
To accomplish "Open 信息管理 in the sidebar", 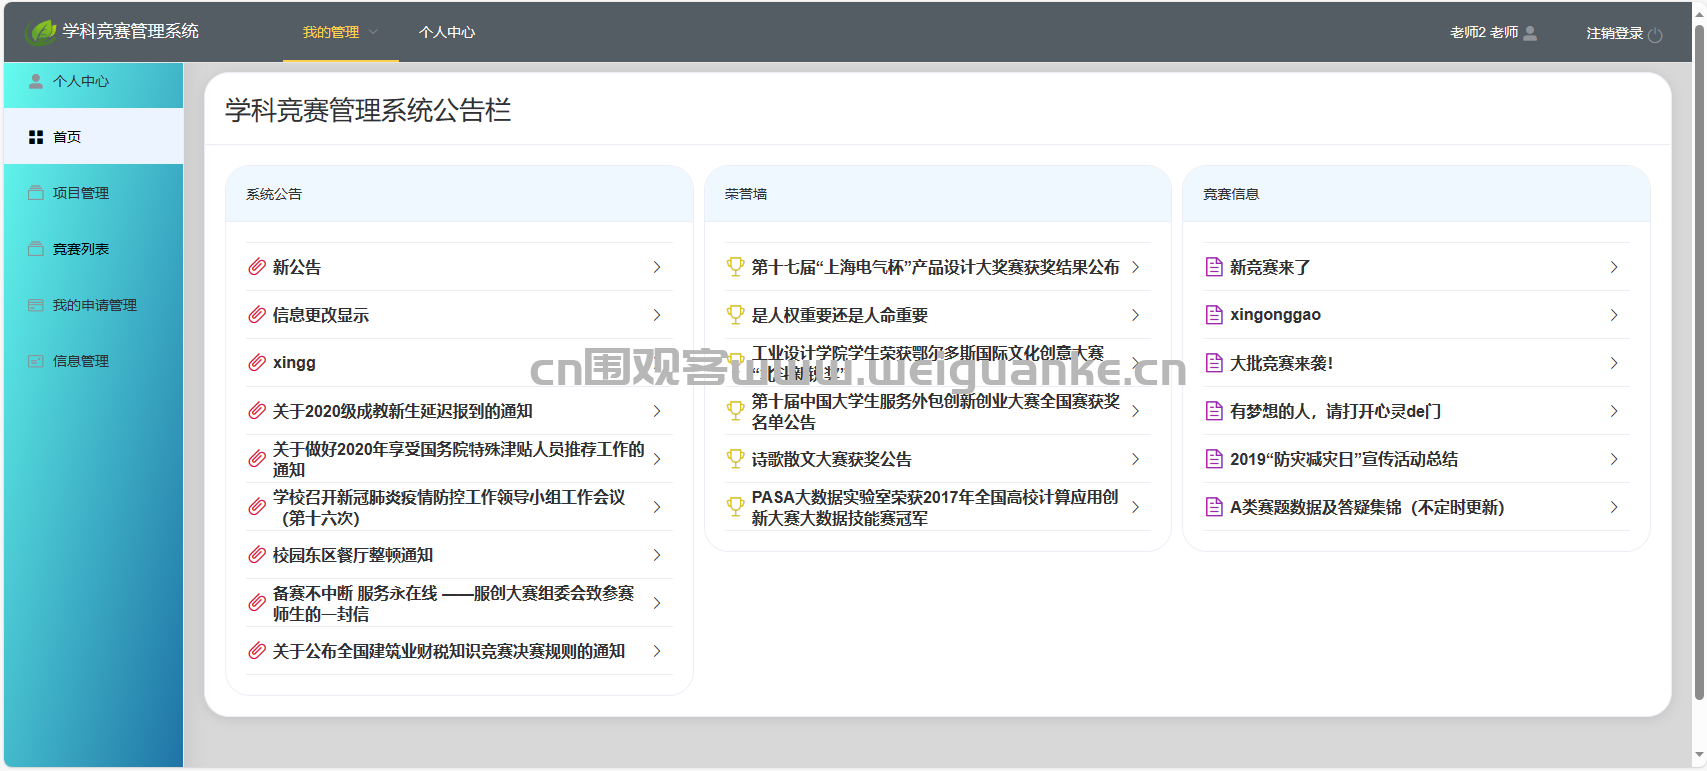I will pos(94,361).
